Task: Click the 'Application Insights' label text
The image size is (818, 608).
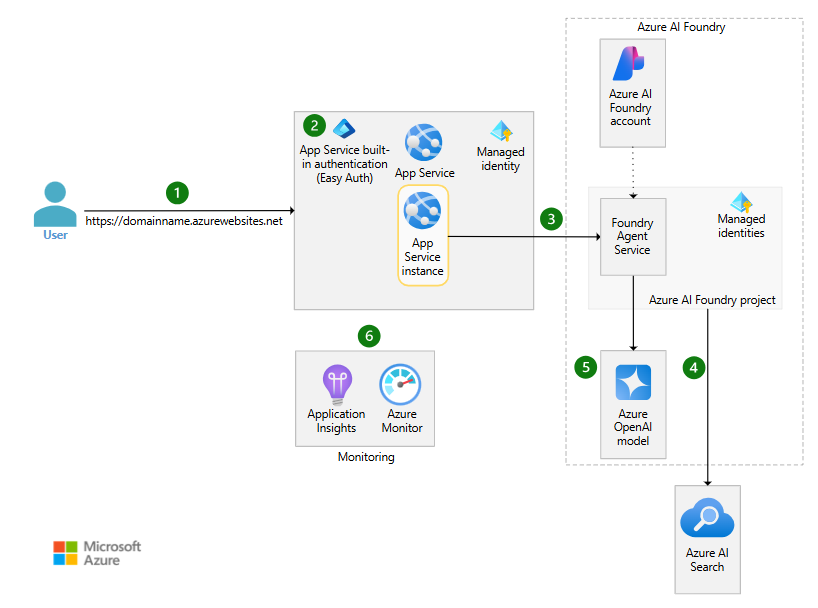Action: pyautogui.click(x=336, y=421)
